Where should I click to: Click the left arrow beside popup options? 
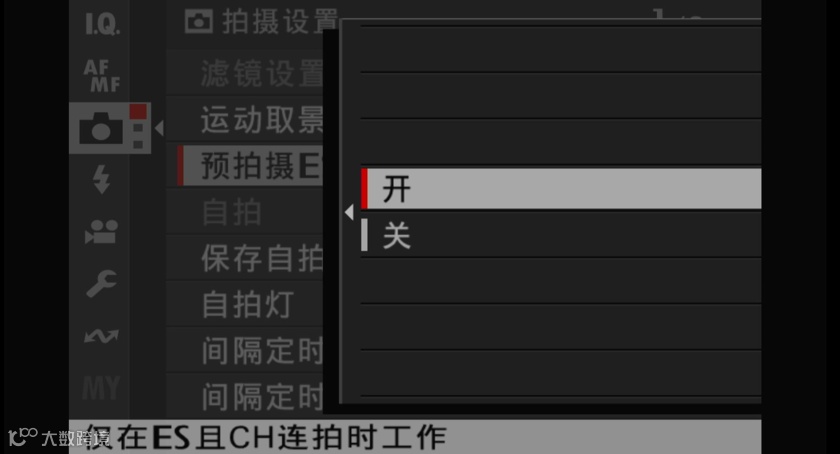click(349, 212)
